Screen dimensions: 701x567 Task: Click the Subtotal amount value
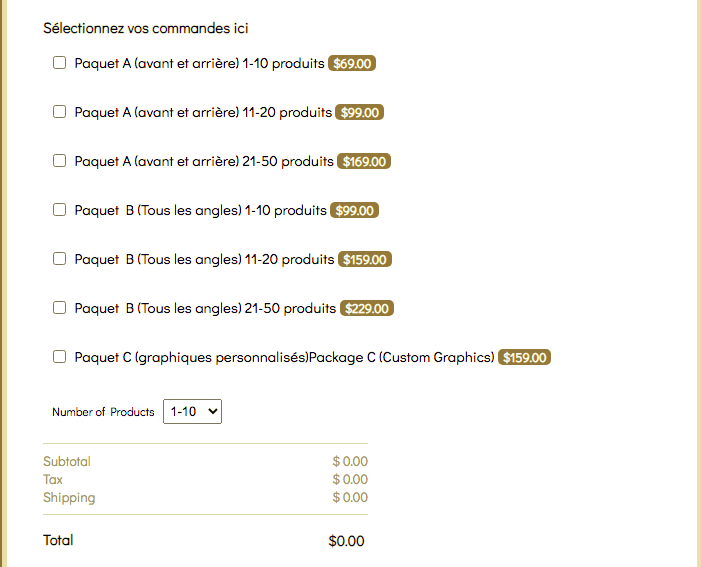350,462
